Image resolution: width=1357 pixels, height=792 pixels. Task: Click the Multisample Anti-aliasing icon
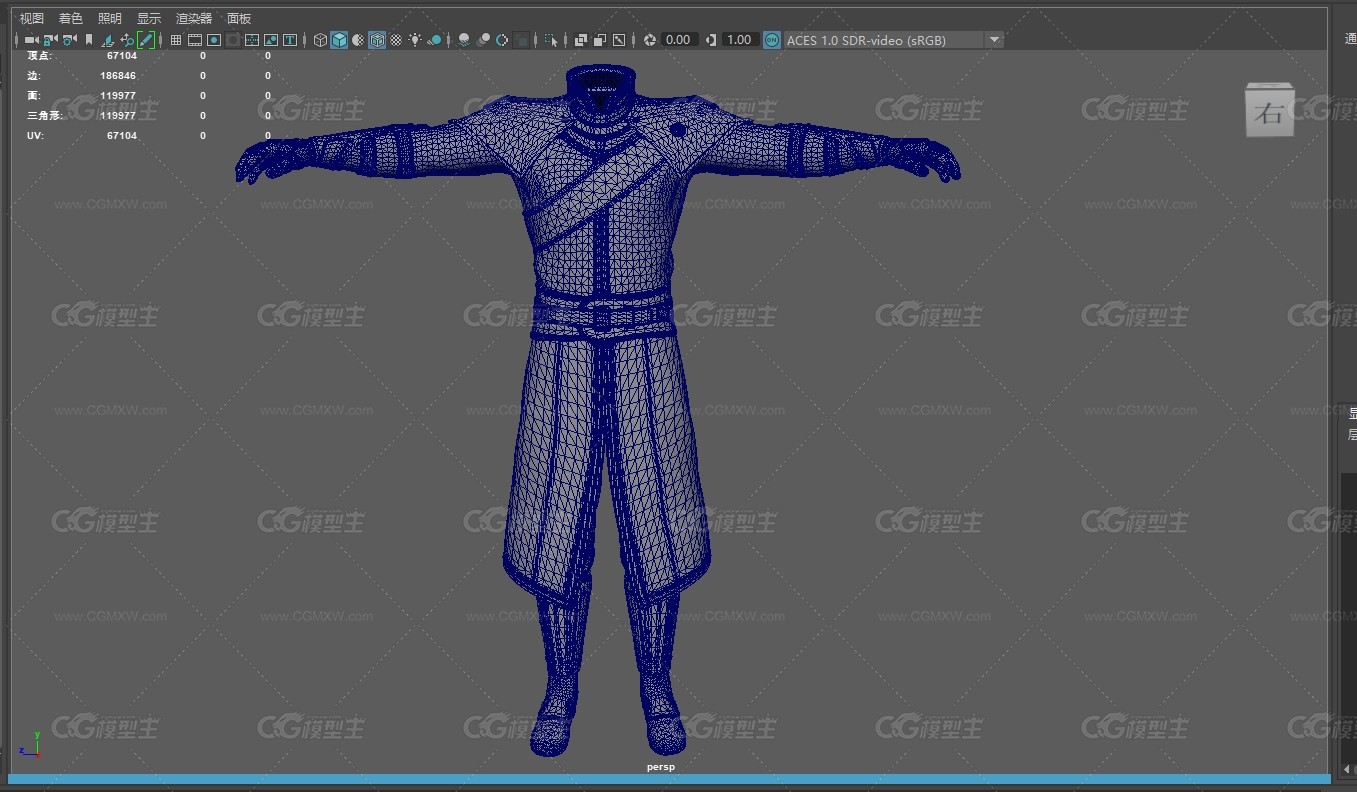click(x=502, y=40)
